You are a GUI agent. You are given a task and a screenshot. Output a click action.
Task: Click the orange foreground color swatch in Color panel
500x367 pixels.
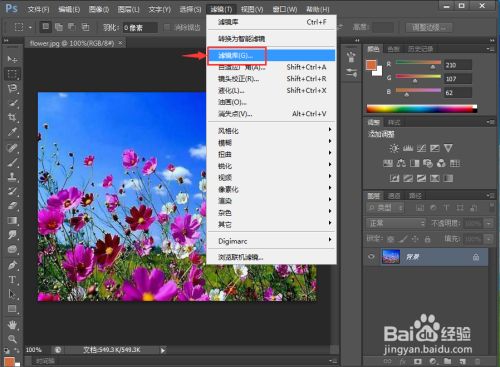click(371, 65)
